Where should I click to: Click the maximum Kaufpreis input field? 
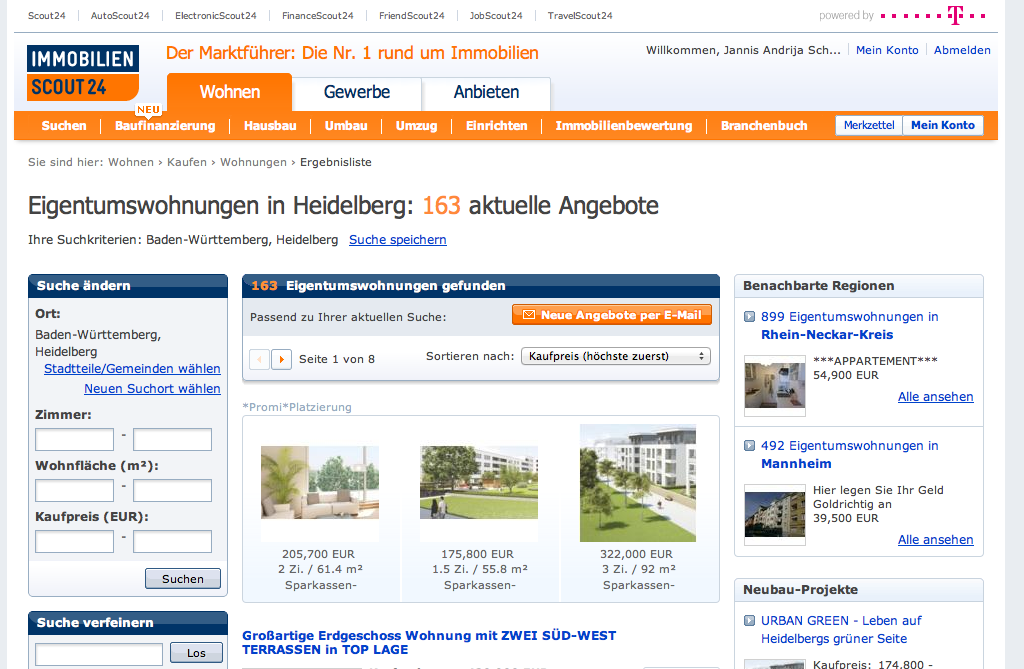pos(172,541)
